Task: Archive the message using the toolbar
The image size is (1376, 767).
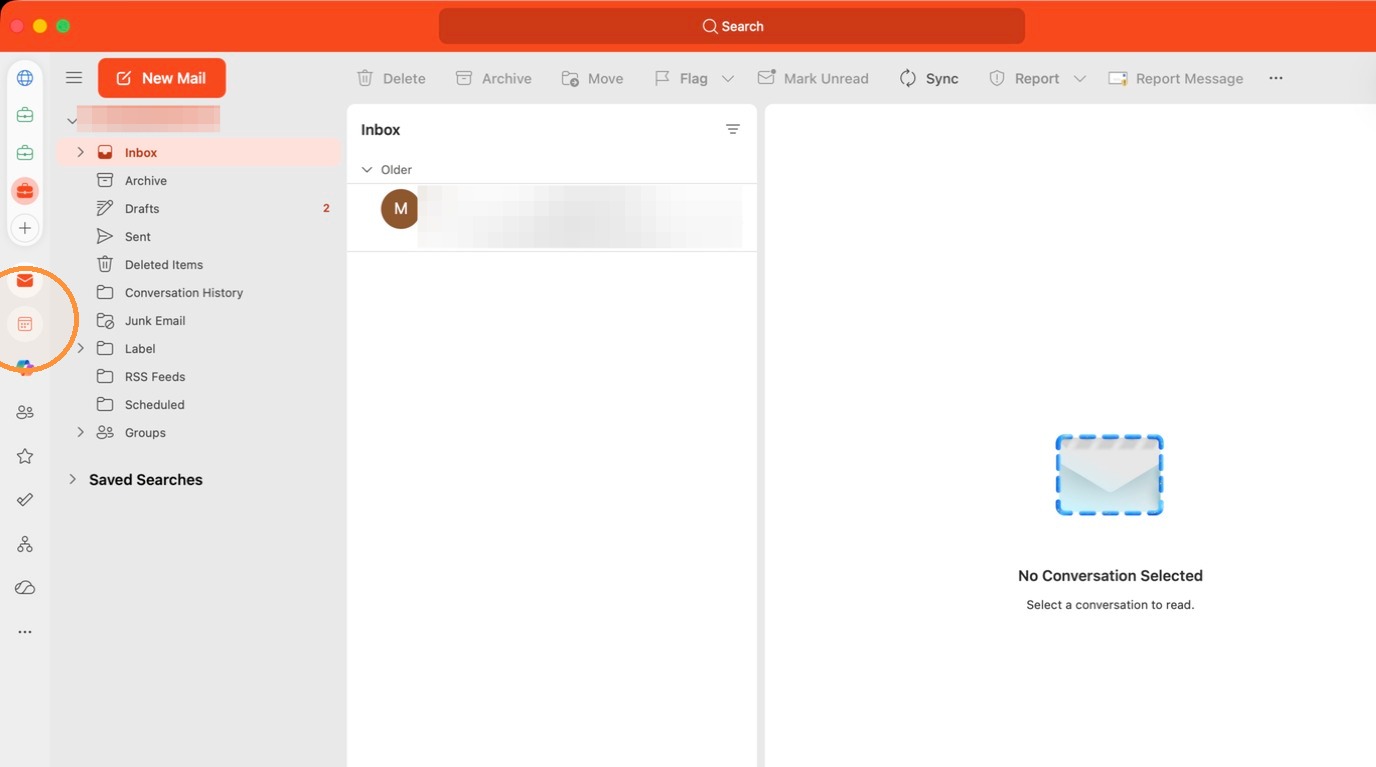Action: [x=494, y=78]
